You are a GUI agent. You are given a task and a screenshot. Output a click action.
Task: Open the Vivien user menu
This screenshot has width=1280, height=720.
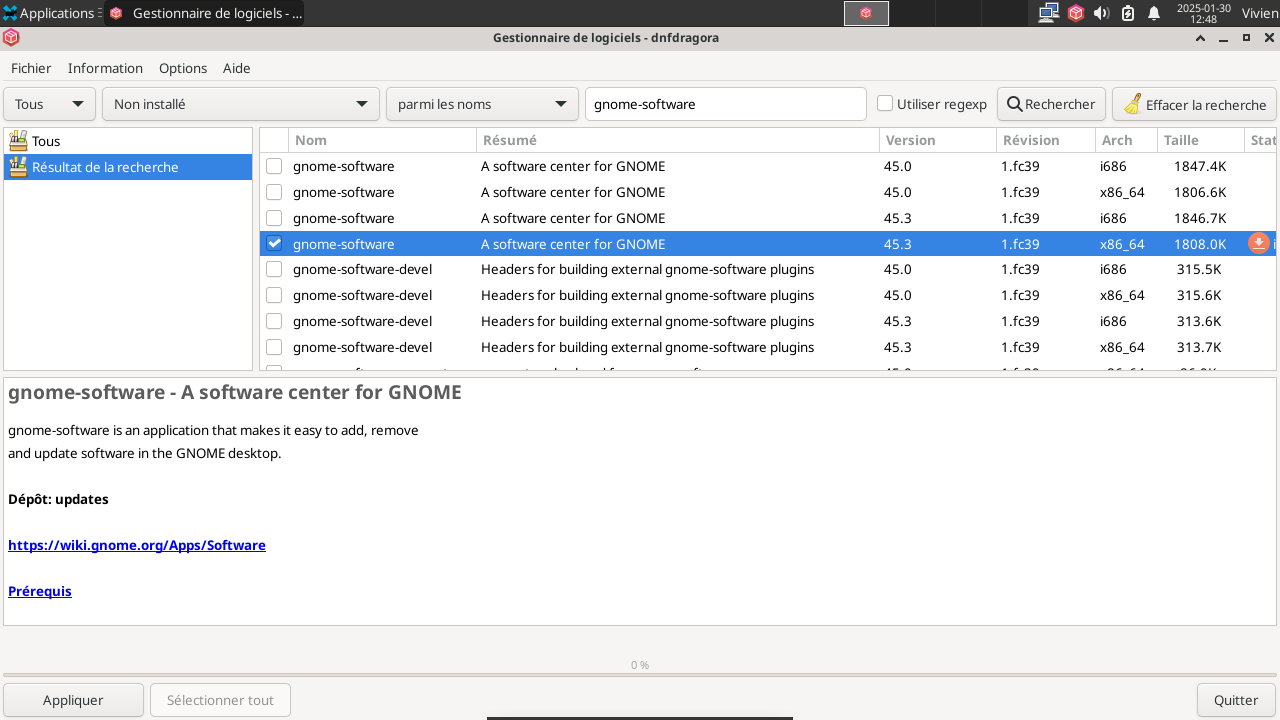(x=1259, y=13)
